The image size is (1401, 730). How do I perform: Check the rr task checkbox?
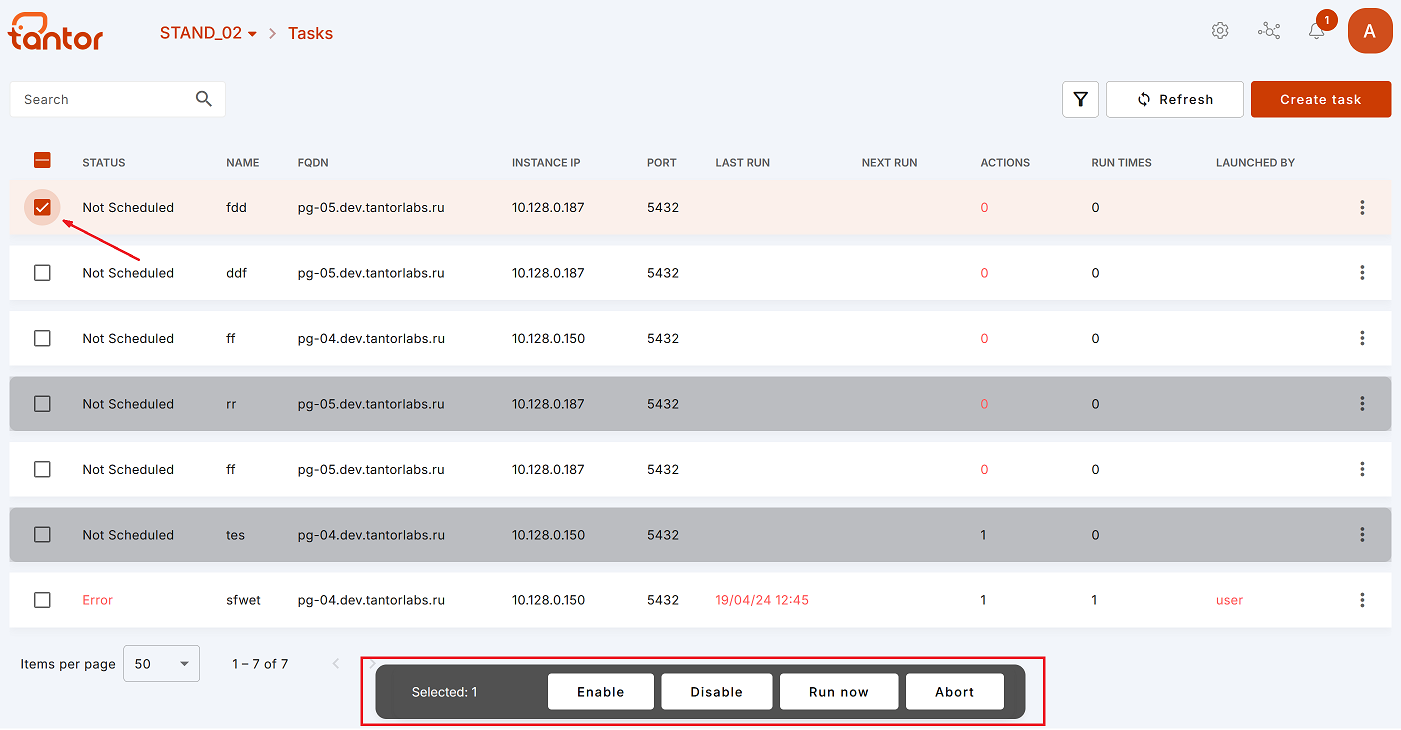tap(42, 404)
